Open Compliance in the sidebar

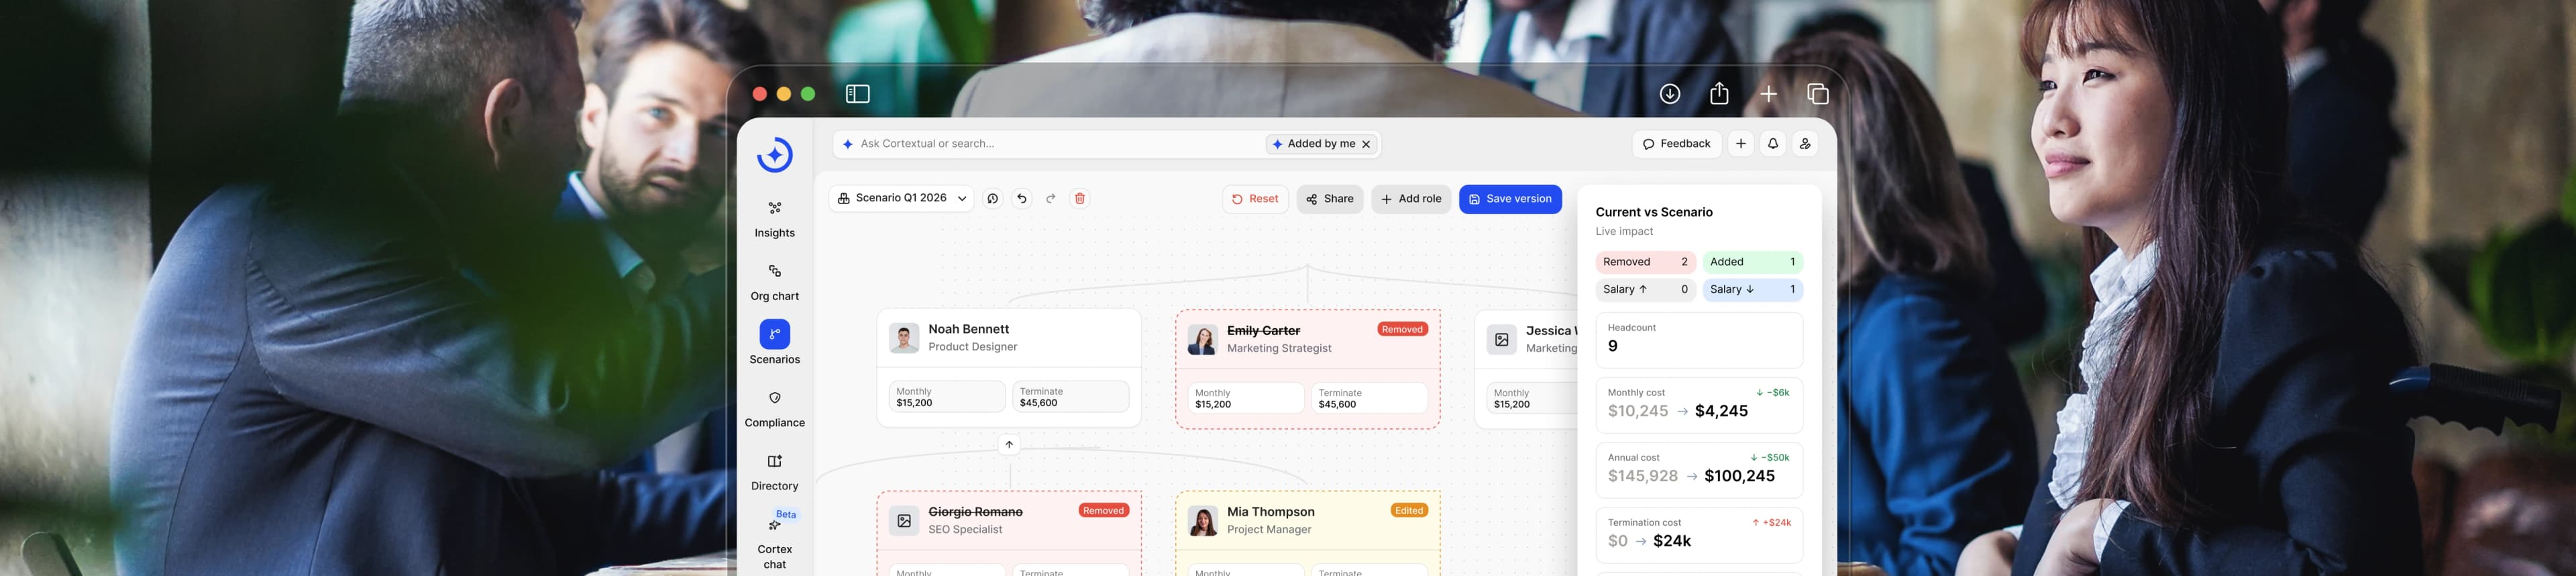774,409
